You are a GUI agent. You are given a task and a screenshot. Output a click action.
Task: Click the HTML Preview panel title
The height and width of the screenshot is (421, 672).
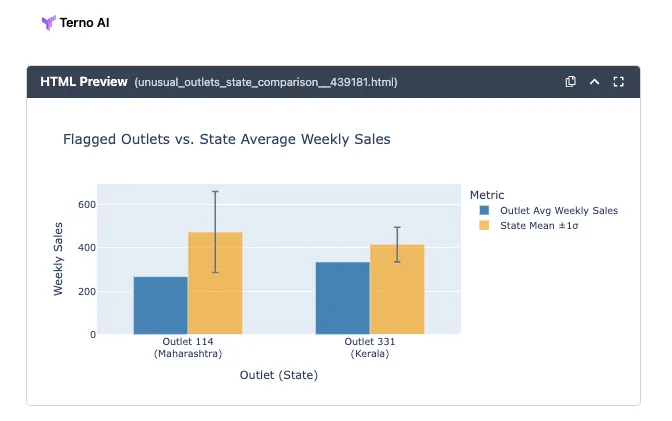pyautogui.click(x=84, y=82)
